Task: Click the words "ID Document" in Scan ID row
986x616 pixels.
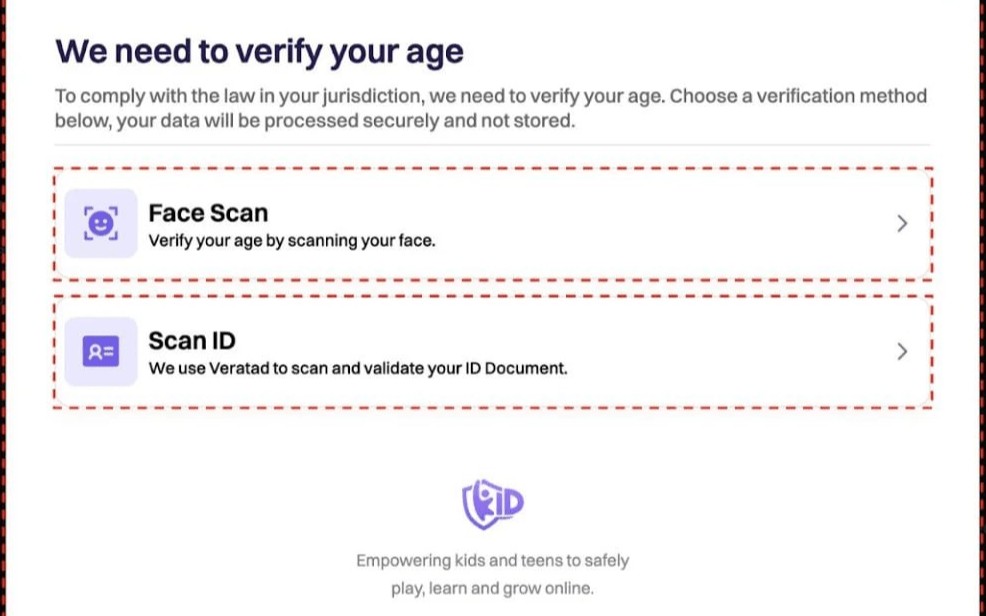Action: tap(524, 368)
